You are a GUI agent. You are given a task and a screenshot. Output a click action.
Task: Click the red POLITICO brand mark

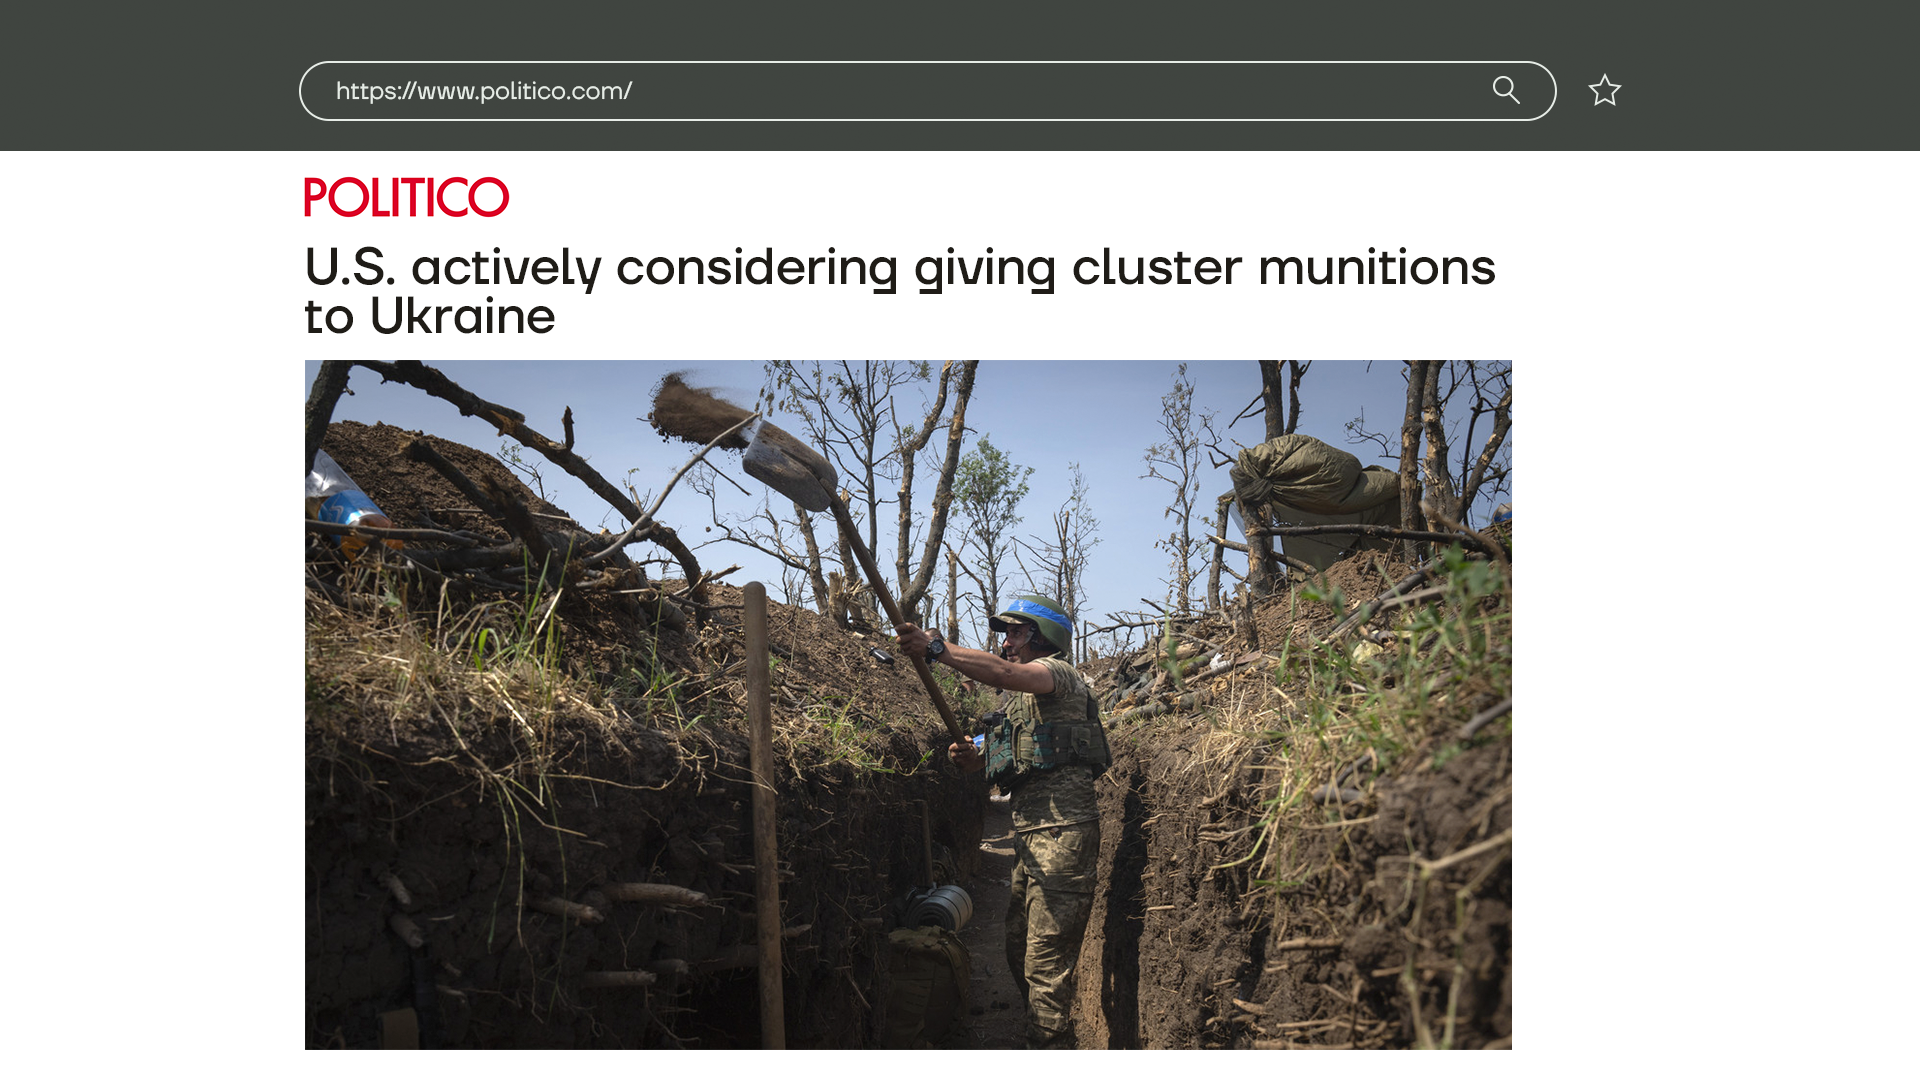(407, 197)
